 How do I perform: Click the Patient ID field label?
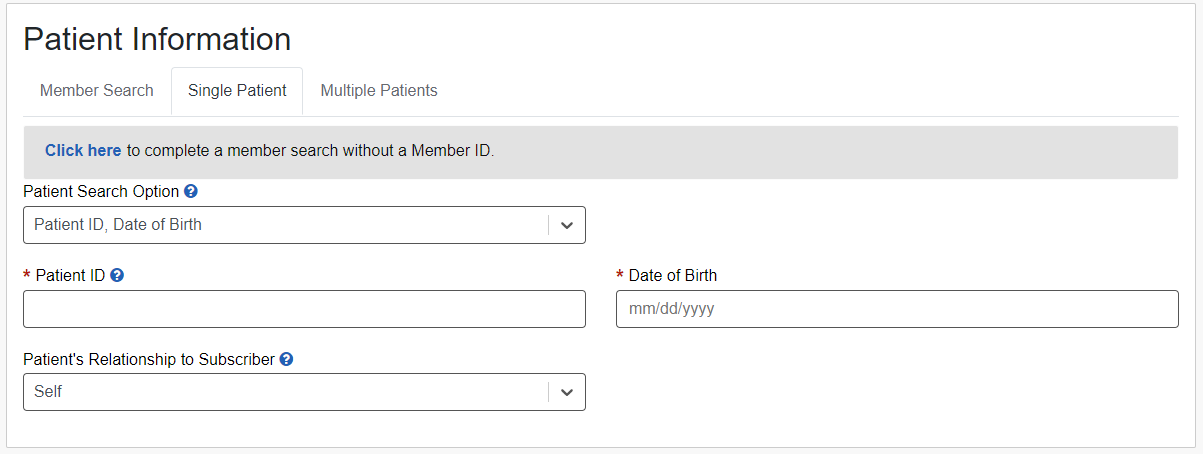tap(70, 275)
